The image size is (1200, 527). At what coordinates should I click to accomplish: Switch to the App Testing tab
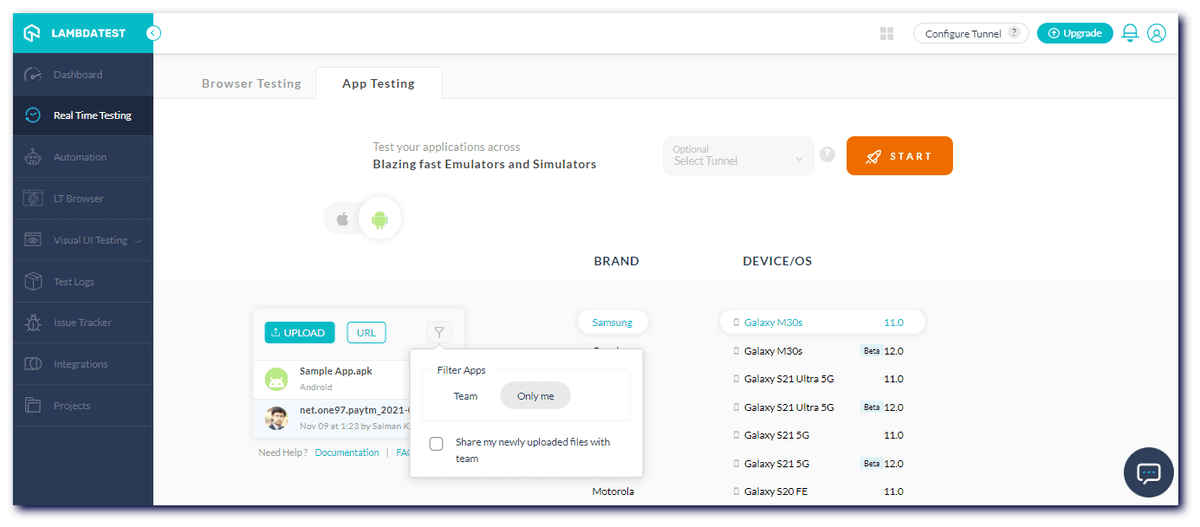point(378,84)
